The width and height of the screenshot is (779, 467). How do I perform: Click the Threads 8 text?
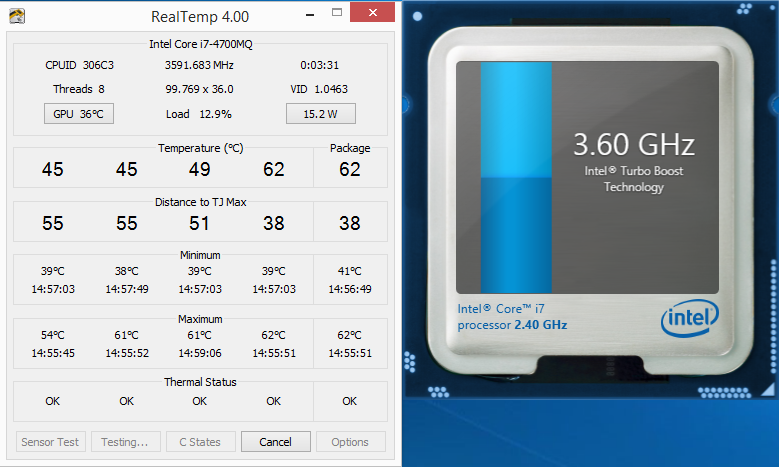pos(78,89)
